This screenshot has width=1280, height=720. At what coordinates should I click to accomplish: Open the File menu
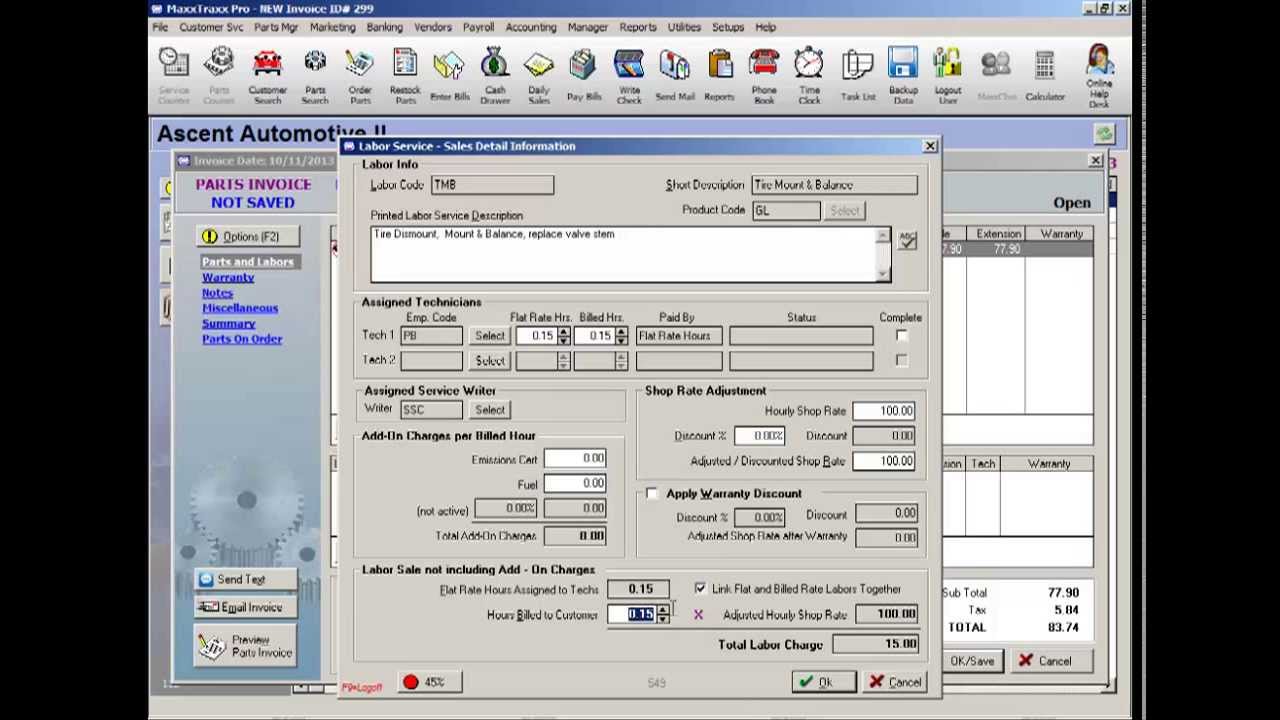click(x=160, y=27)
